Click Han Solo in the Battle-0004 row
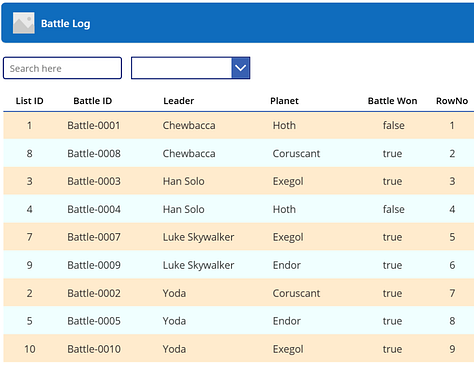Viewport: 474px width, 365px height. pyautogui.click(x=184, y=209)
